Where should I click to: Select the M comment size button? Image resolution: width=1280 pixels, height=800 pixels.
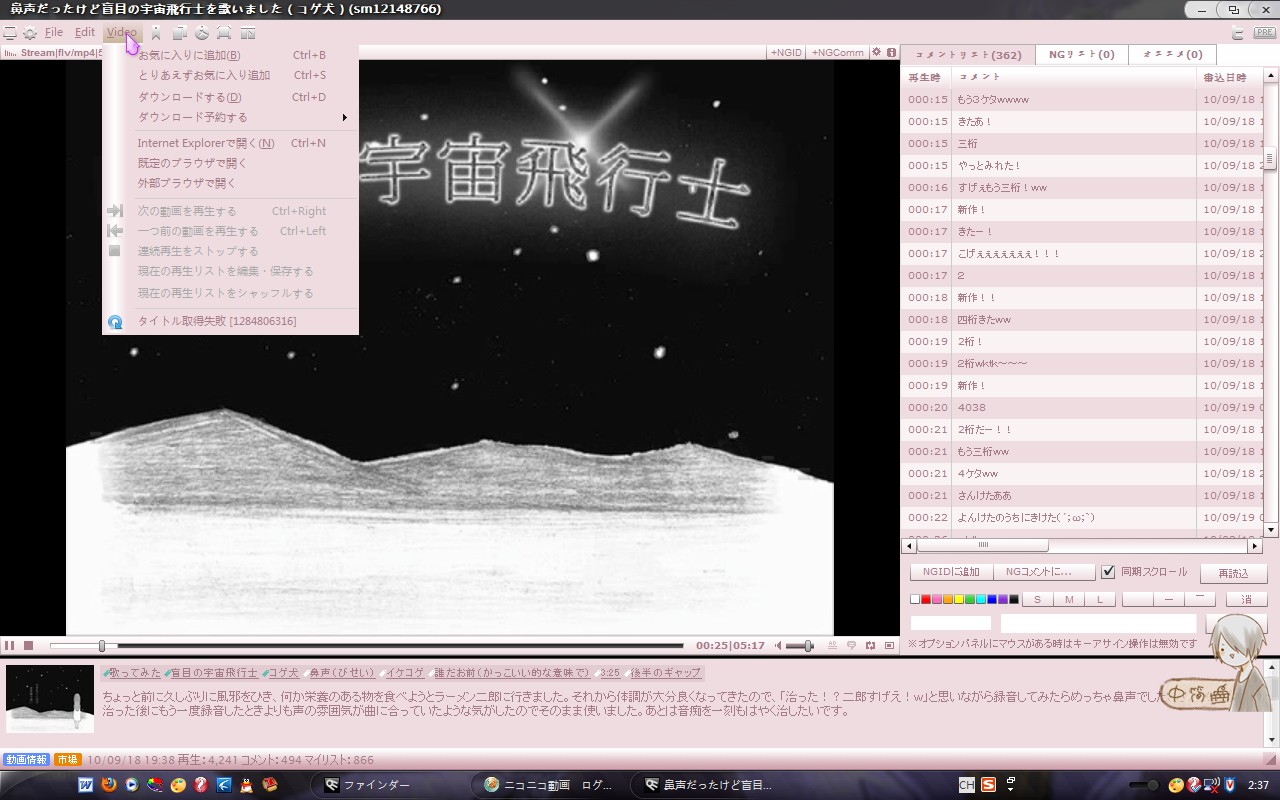pos(1069,600)
